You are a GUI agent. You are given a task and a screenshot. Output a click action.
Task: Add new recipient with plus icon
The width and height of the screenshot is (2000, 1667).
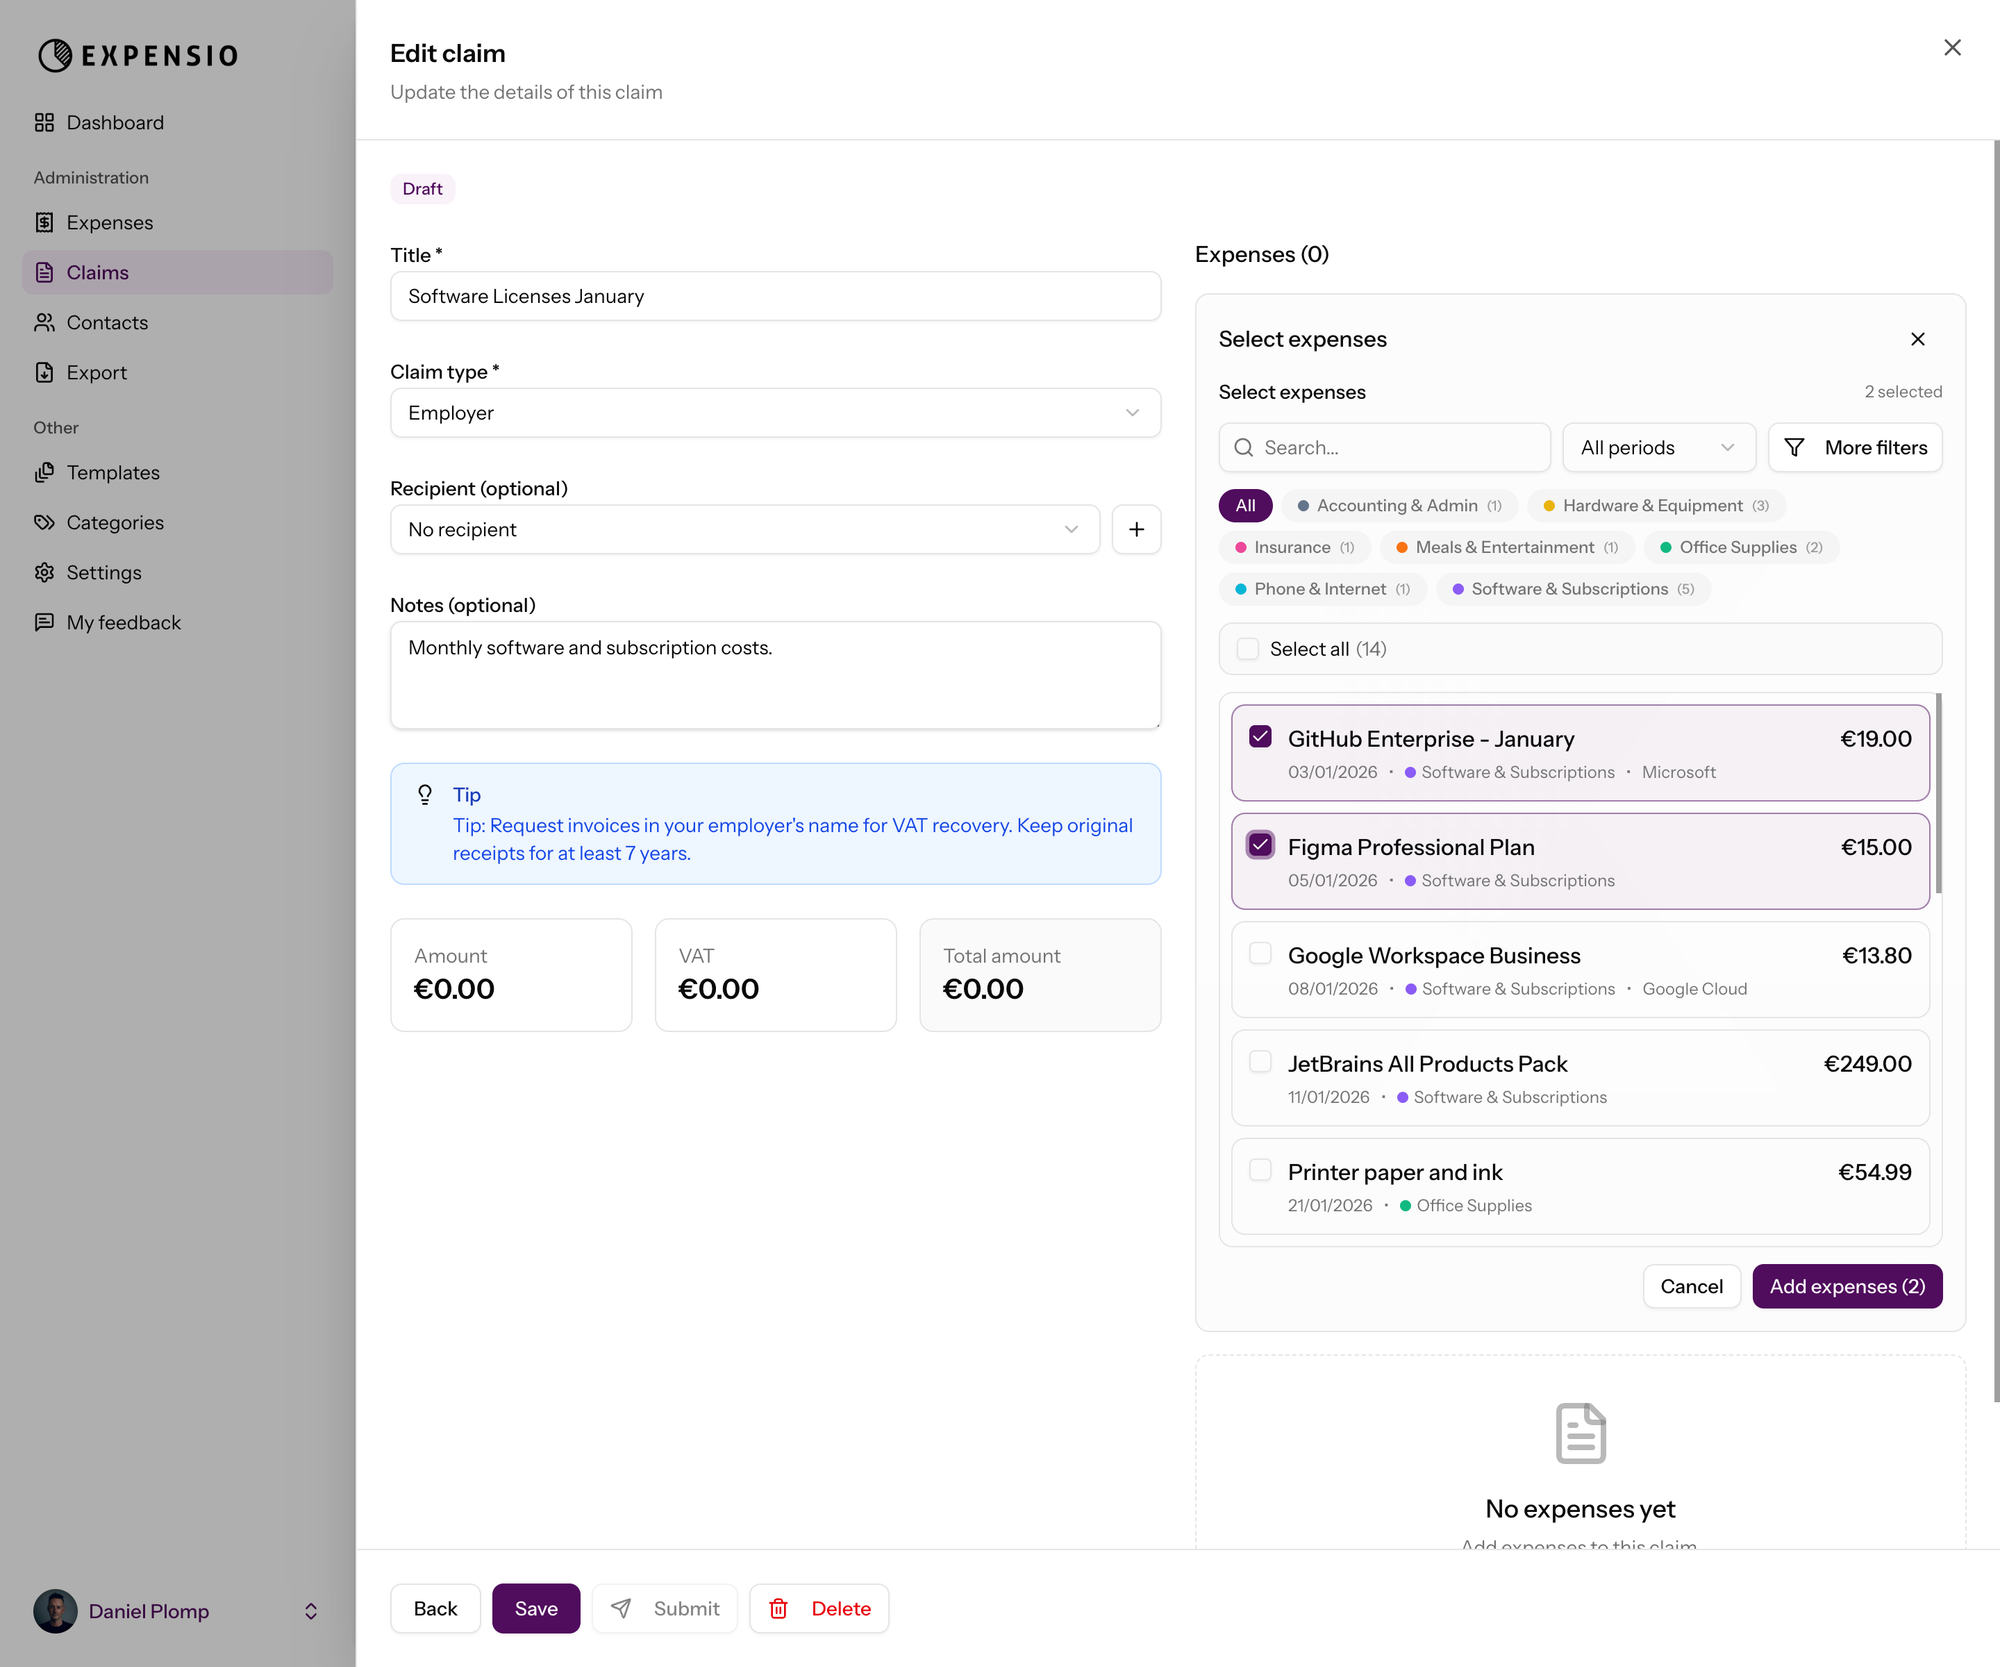tap(1136, 529)
